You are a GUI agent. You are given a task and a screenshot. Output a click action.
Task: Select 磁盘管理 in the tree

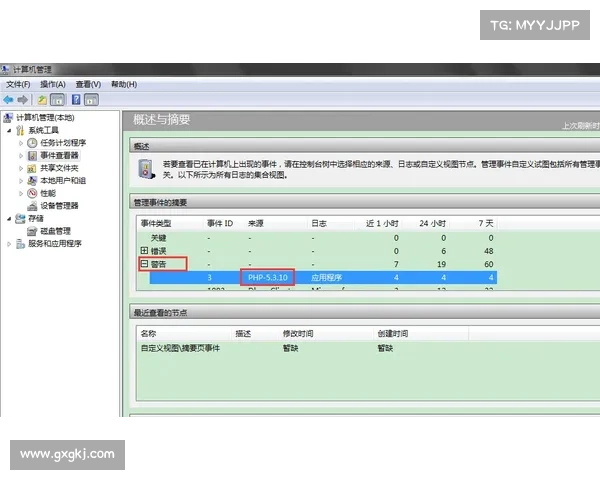(55, 231)
